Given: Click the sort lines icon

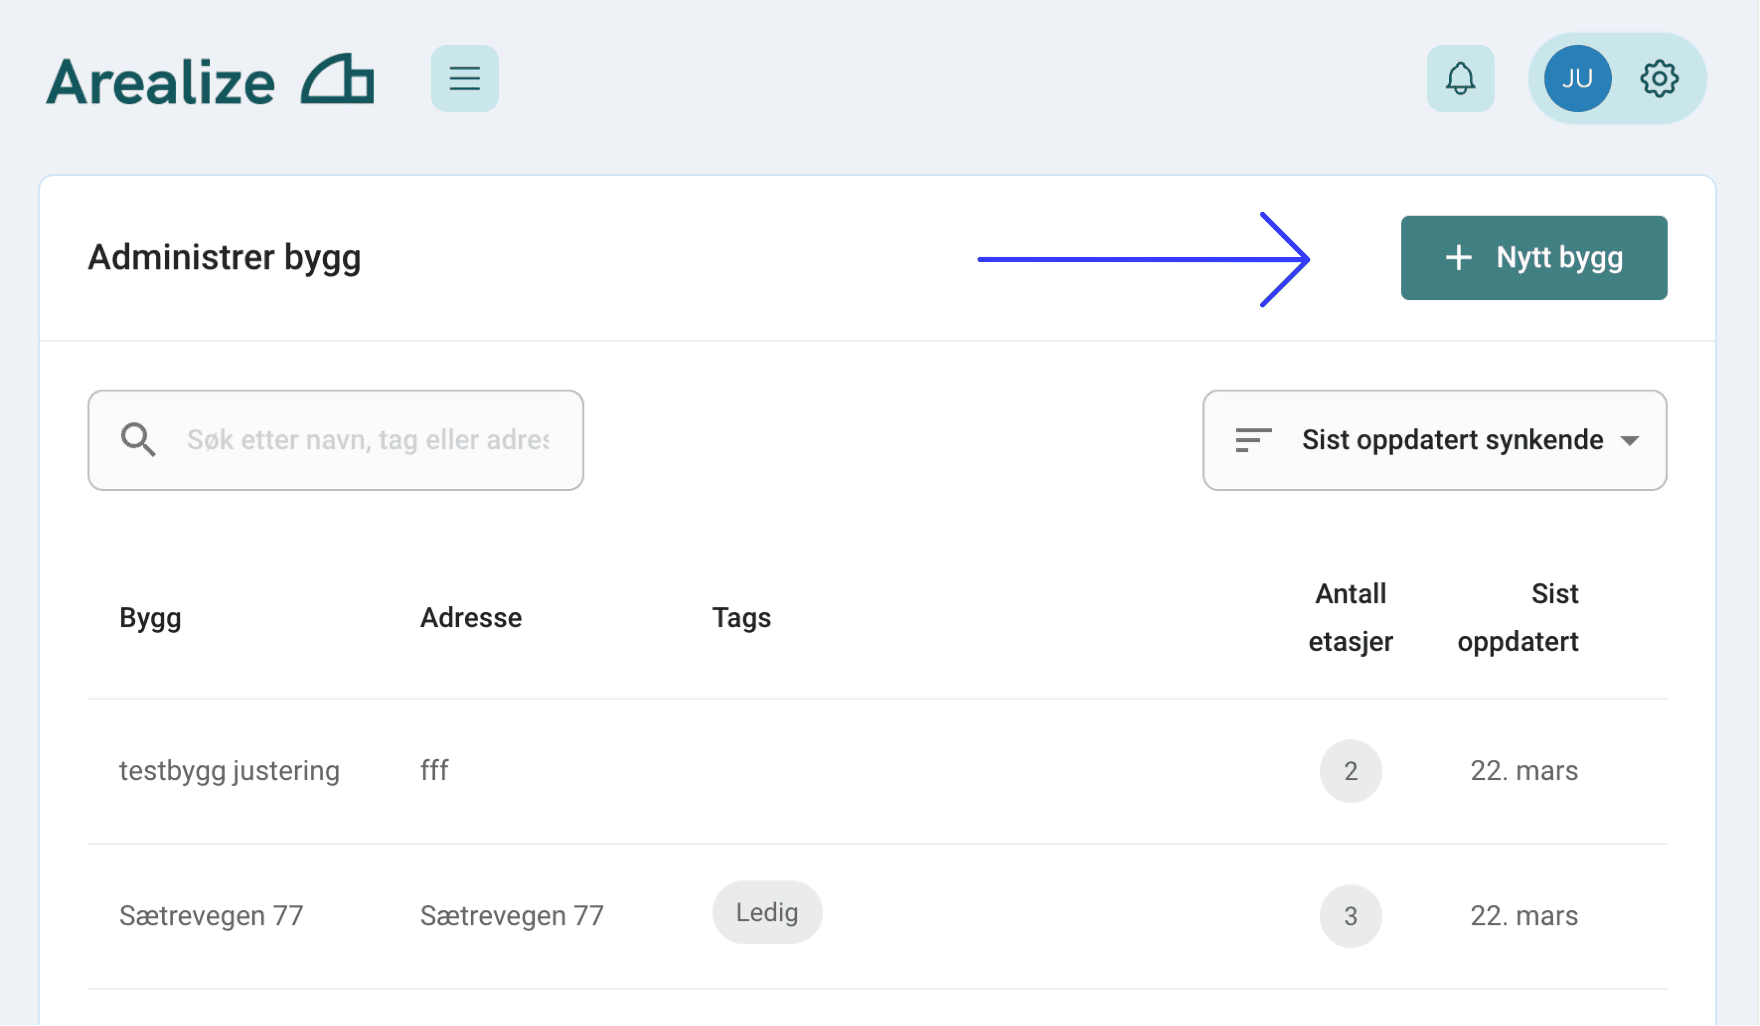Looking at the screenshot, I should [x=1253, y=440].
